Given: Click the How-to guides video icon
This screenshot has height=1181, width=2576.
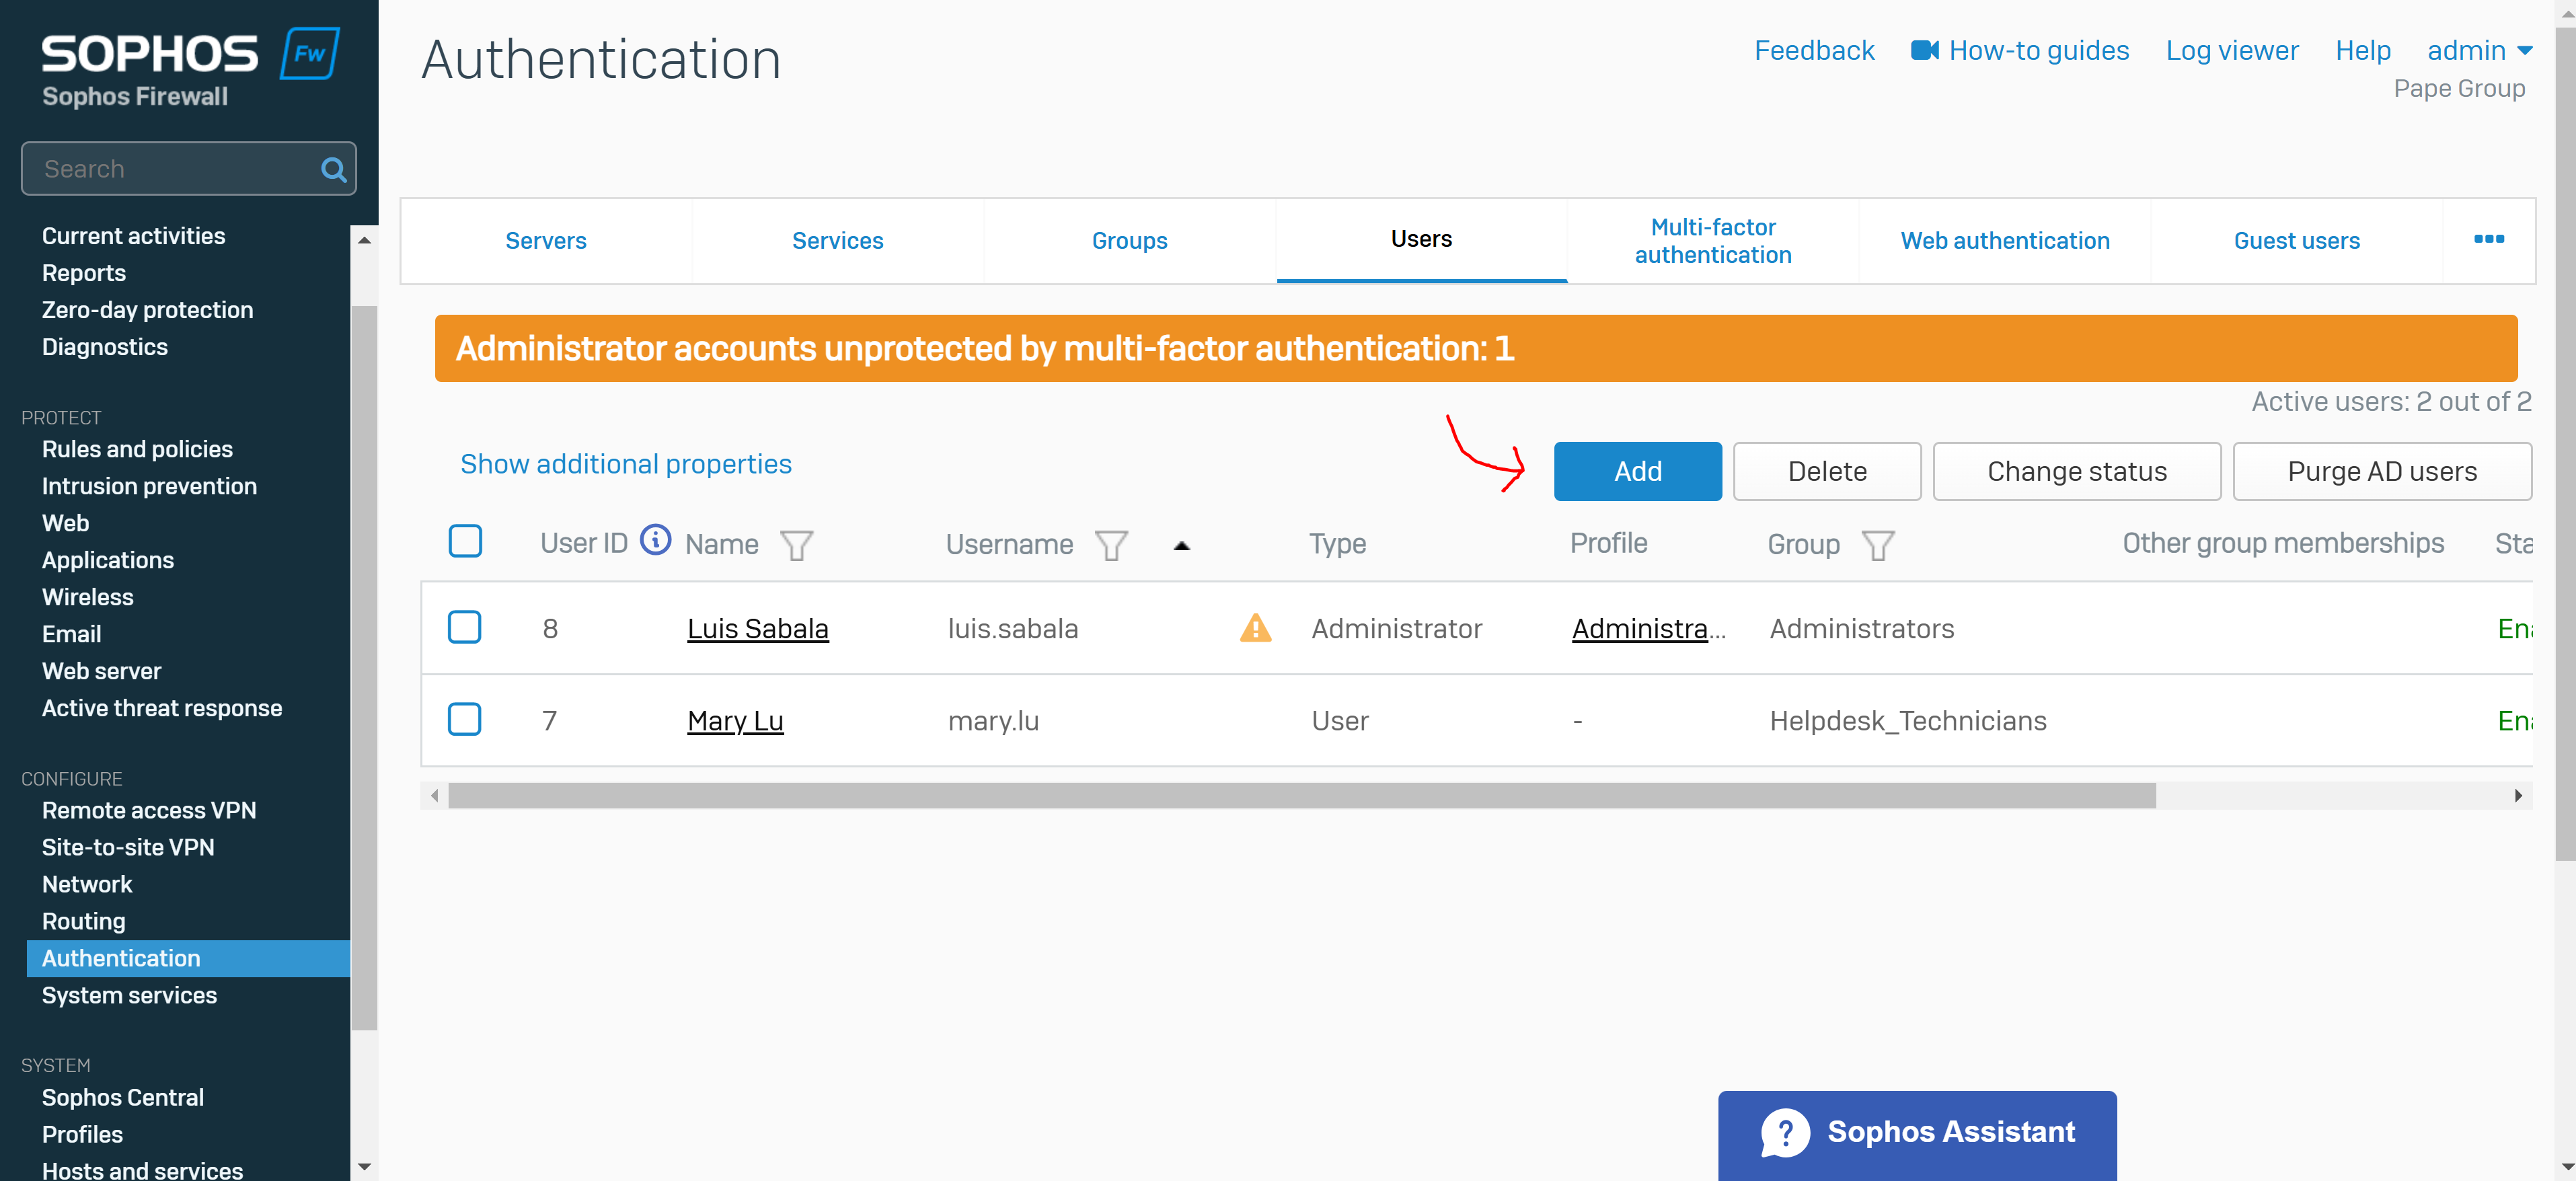Looking at the screenshot, I should point(1925,50).
